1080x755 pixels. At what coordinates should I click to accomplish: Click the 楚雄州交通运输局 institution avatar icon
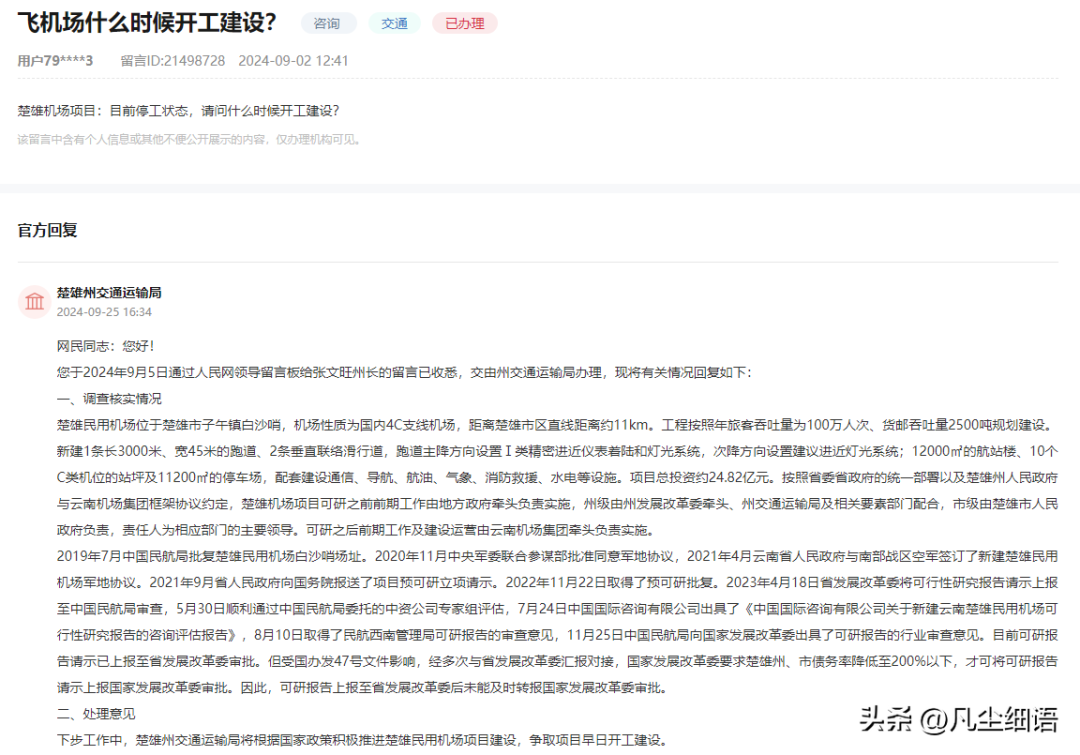point(35,302)
